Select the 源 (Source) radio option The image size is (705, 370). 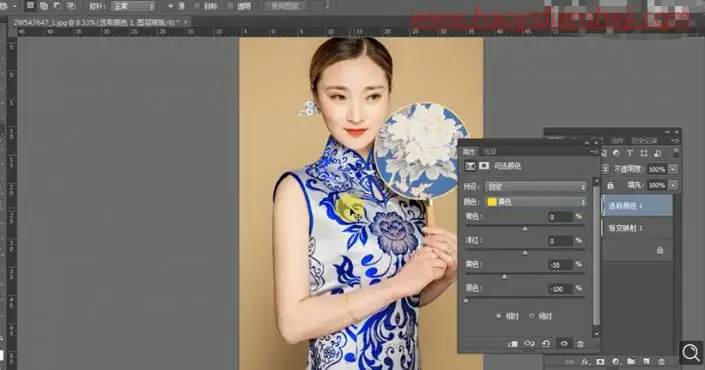171,6
